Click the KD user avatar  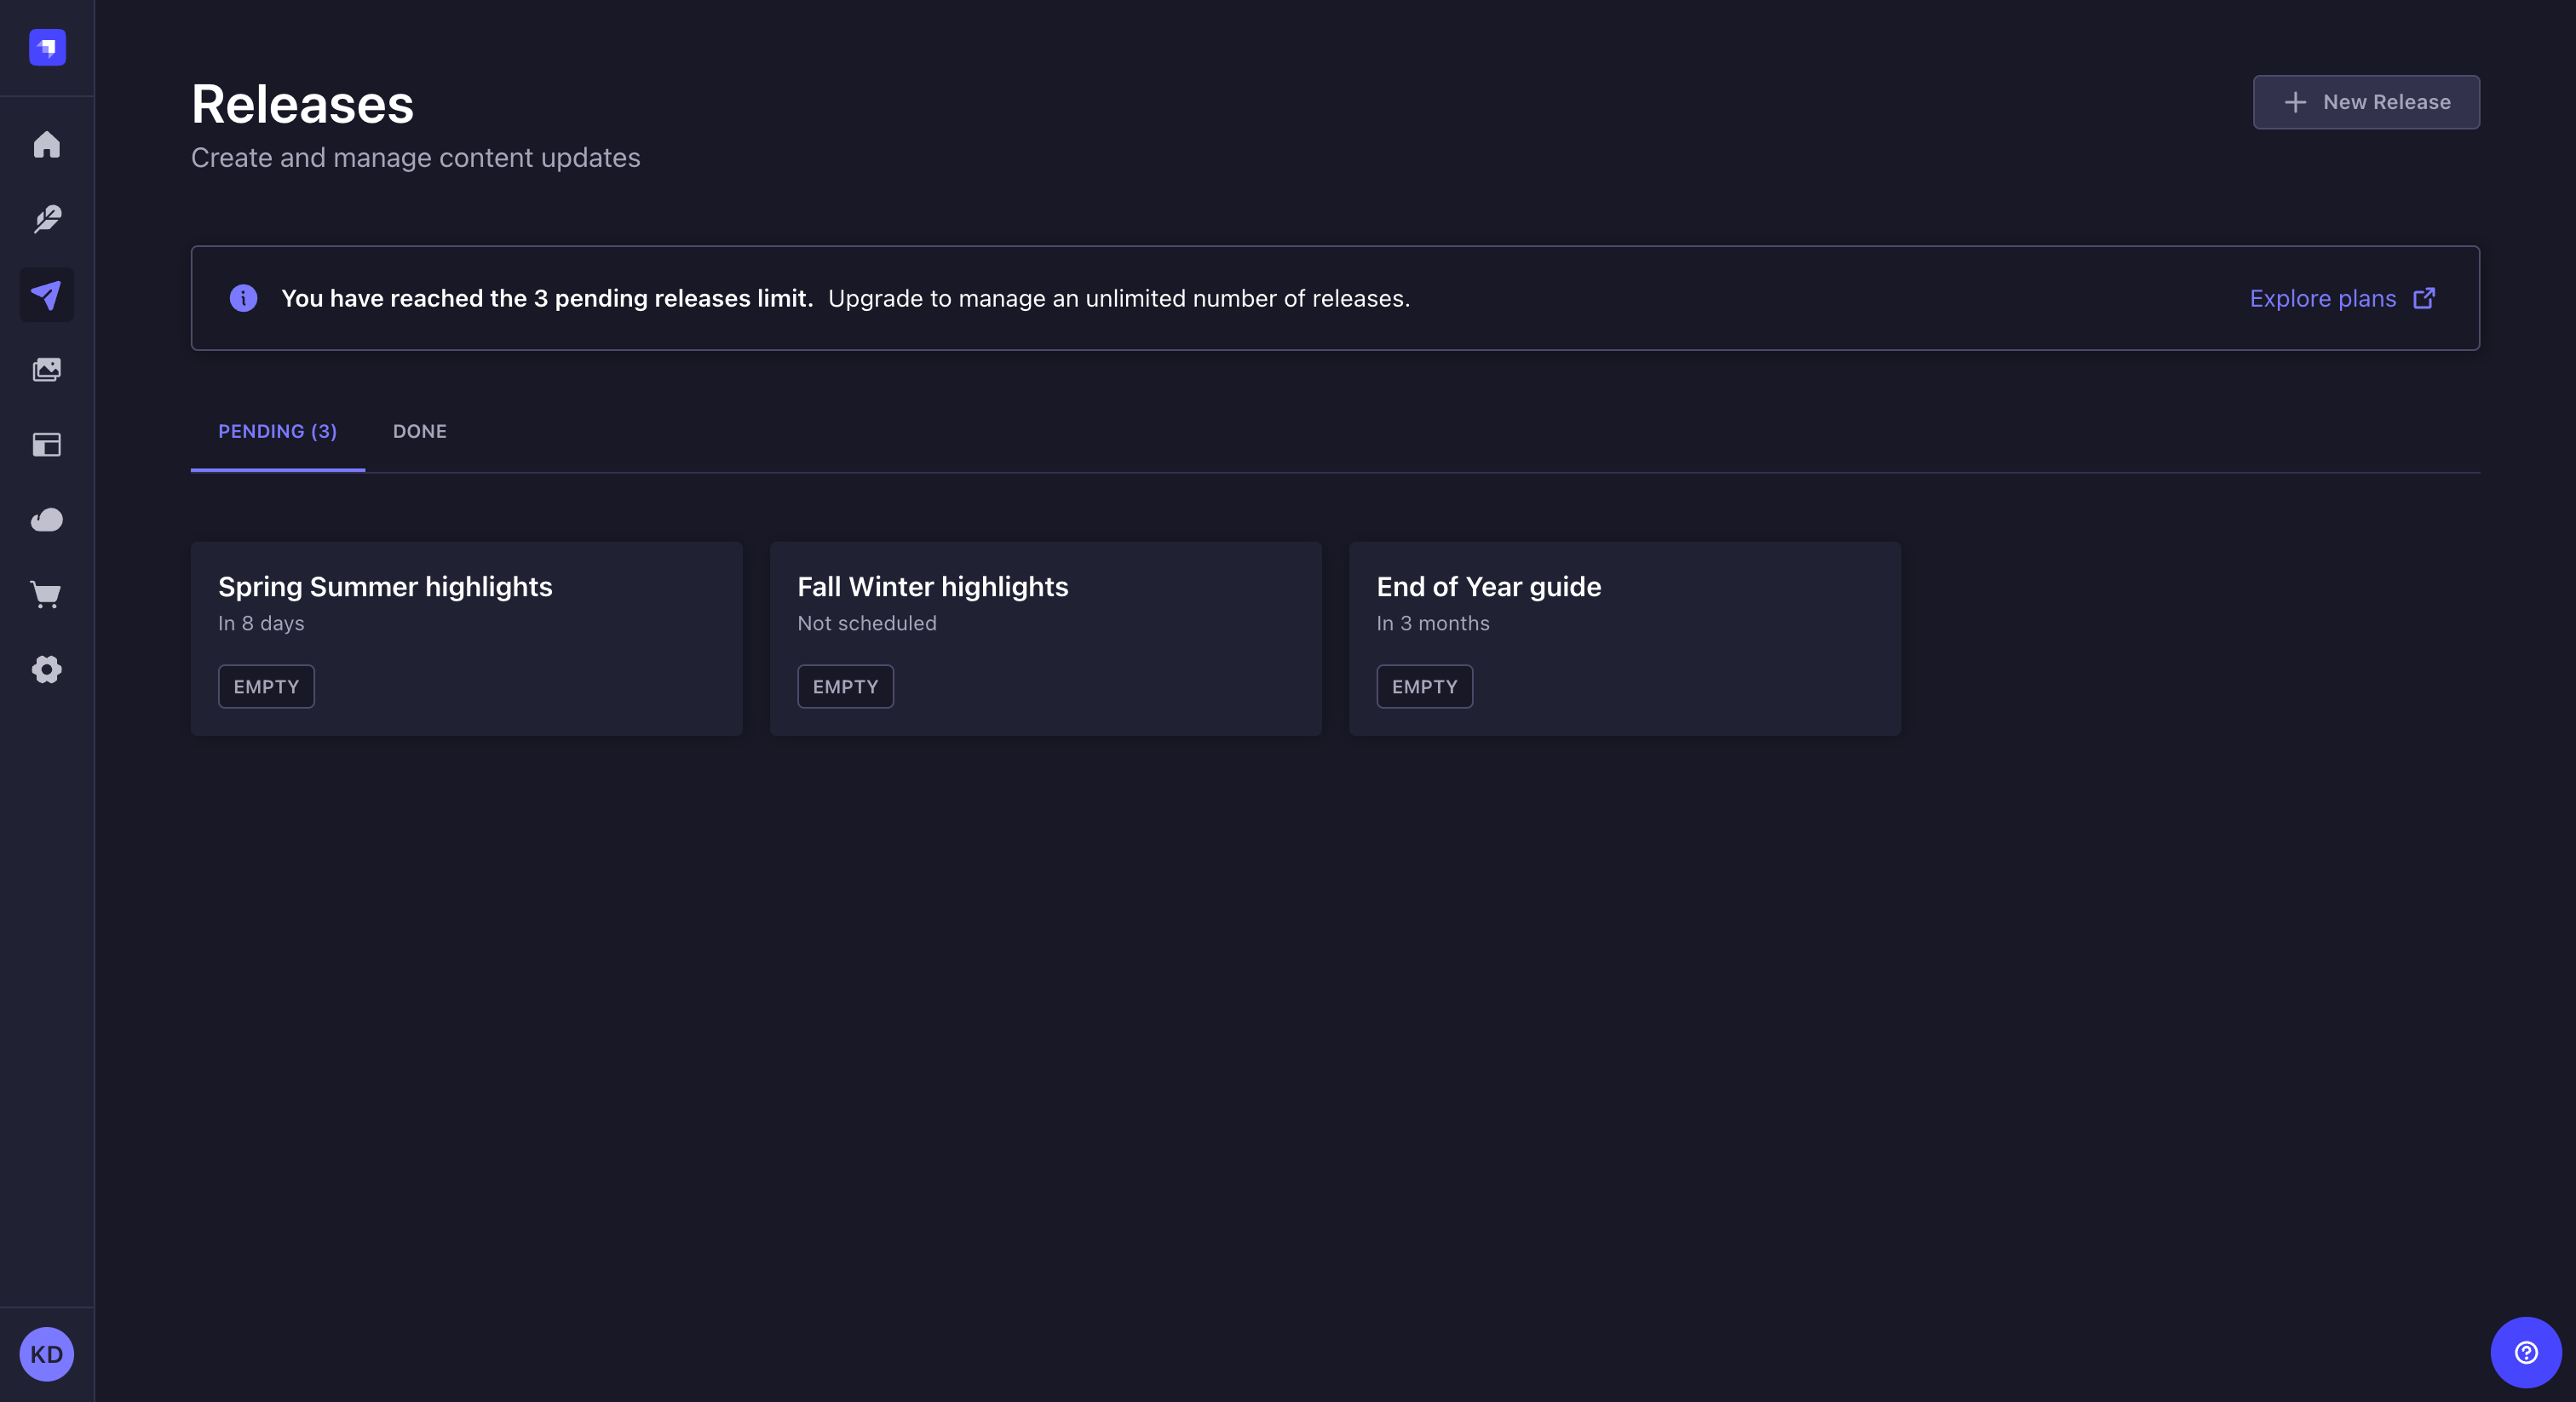click(x=47, y=1354)
